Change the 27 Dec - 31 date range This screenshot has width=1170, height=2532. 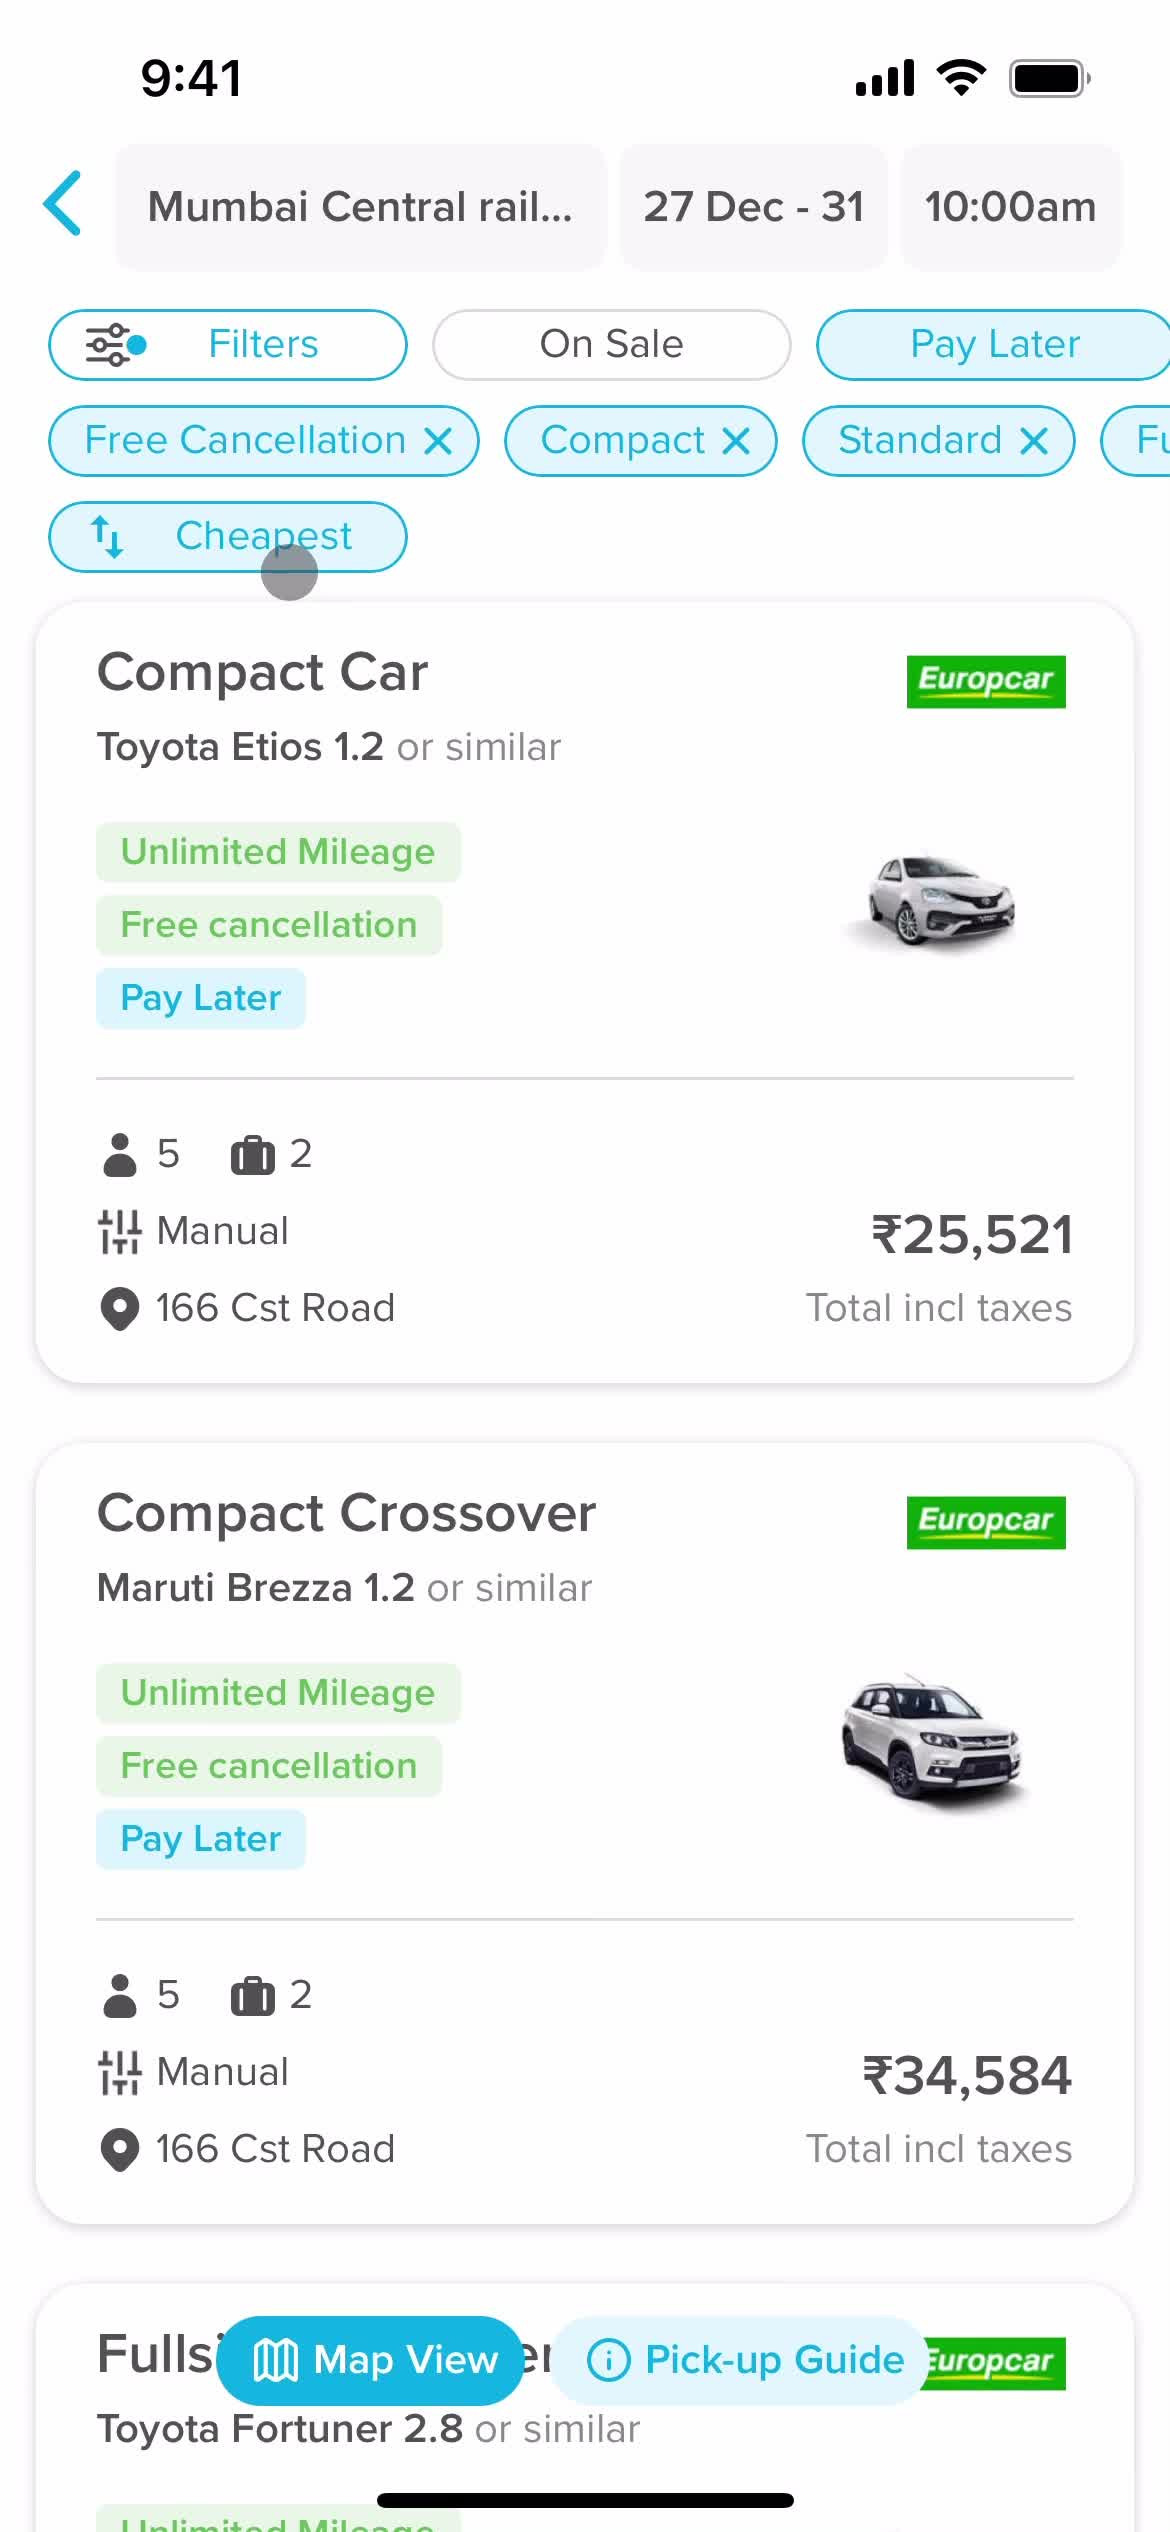(753, 207)
